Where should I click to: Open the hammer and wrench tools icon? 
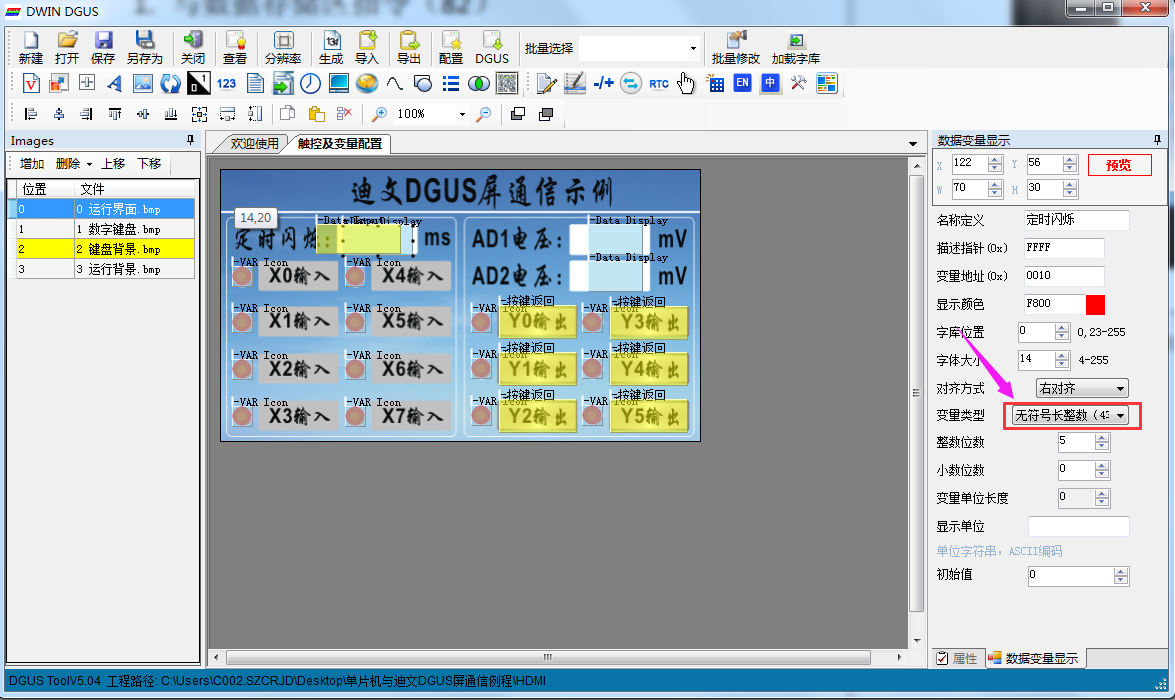798,83
